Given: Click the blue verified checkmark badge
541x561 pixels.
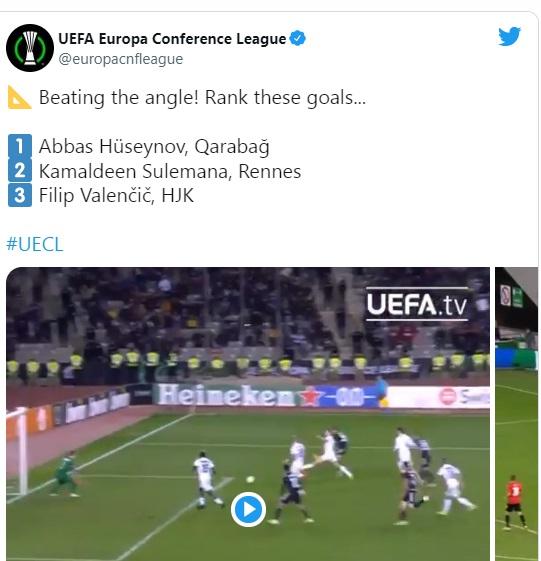Looking at the screenshot, I should [x=297, y=38].
